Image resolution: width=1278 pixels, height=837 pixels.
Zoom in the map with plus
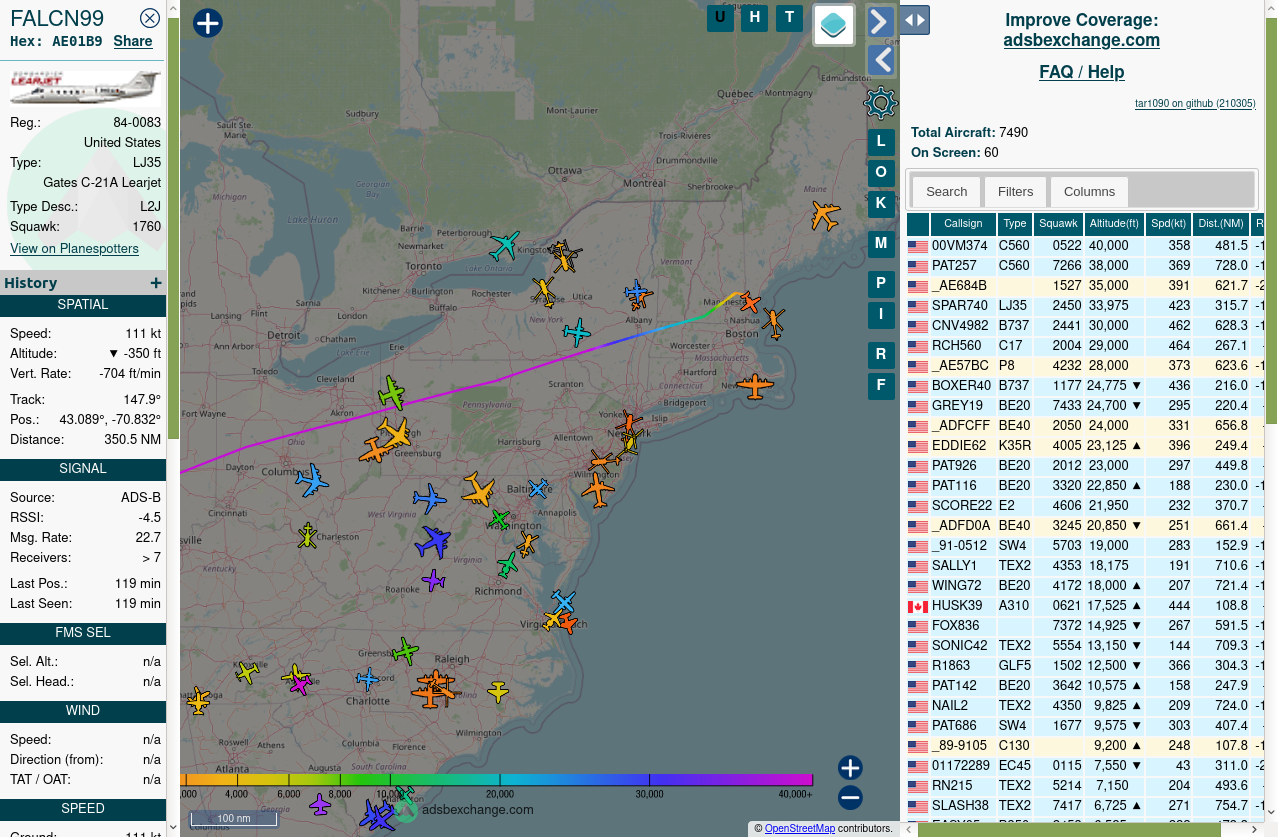click(850, 768)
